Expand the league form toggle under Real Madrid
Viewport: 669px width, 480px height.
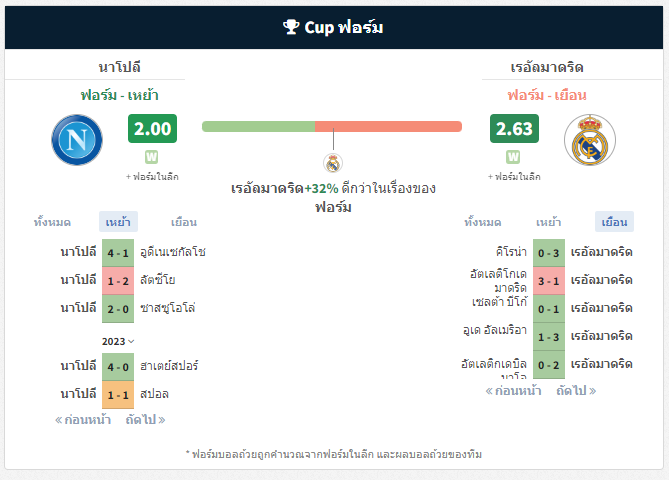click(514, 177)
